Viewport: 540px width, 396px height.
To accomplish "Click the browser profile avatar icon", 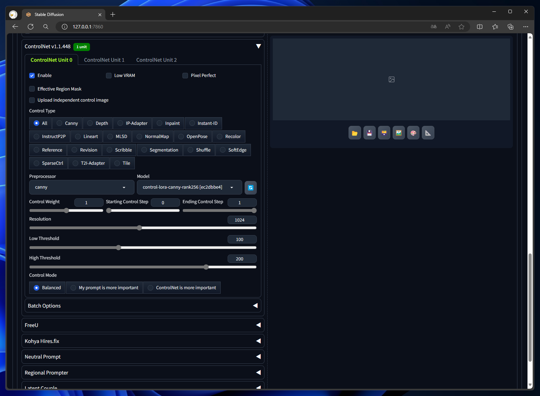I will pos(13,14).
